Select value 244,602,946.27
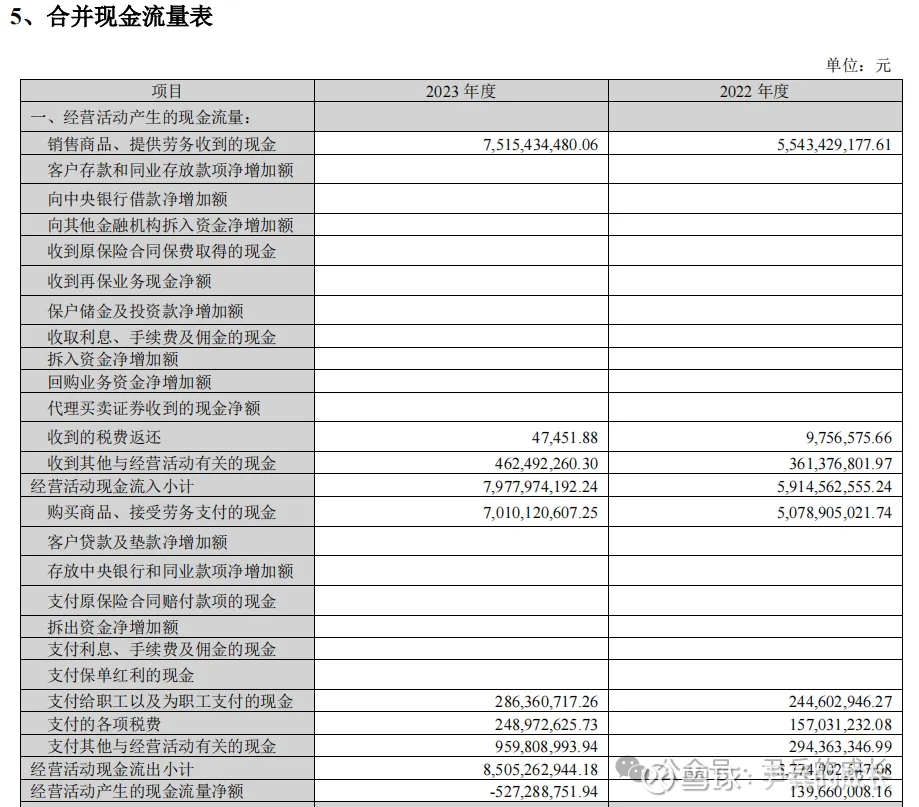Viewport: 919px width, 807px height. [840, 702]
